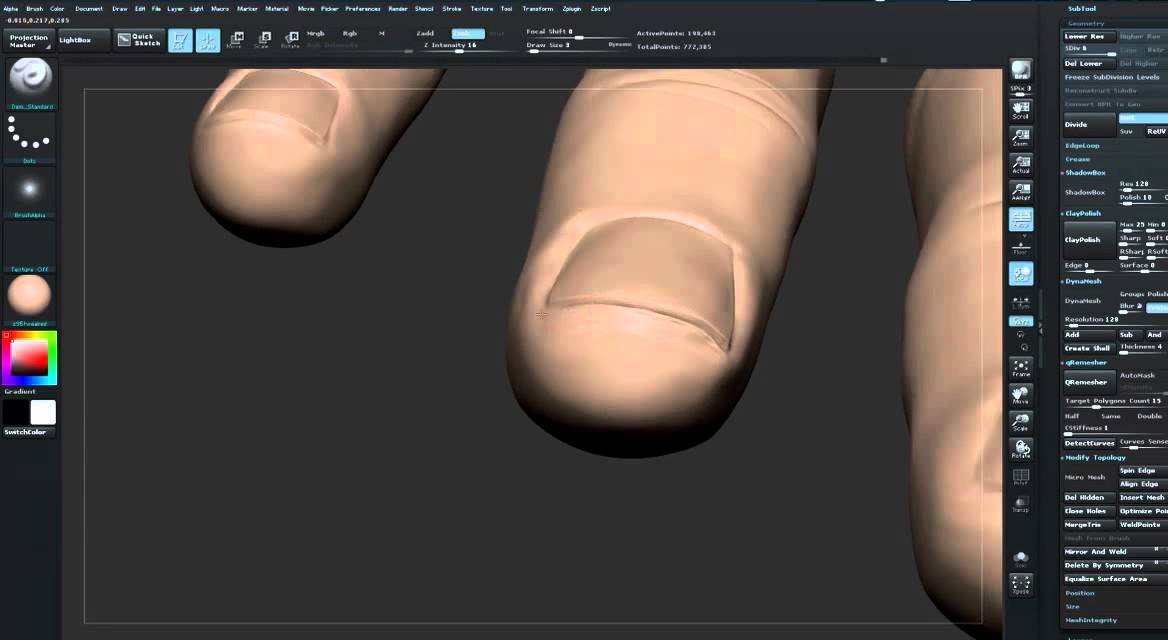Toggle the PolyF polyframe display
This screenshot has width=1168, height=640.
click(x=1021, y=477)
